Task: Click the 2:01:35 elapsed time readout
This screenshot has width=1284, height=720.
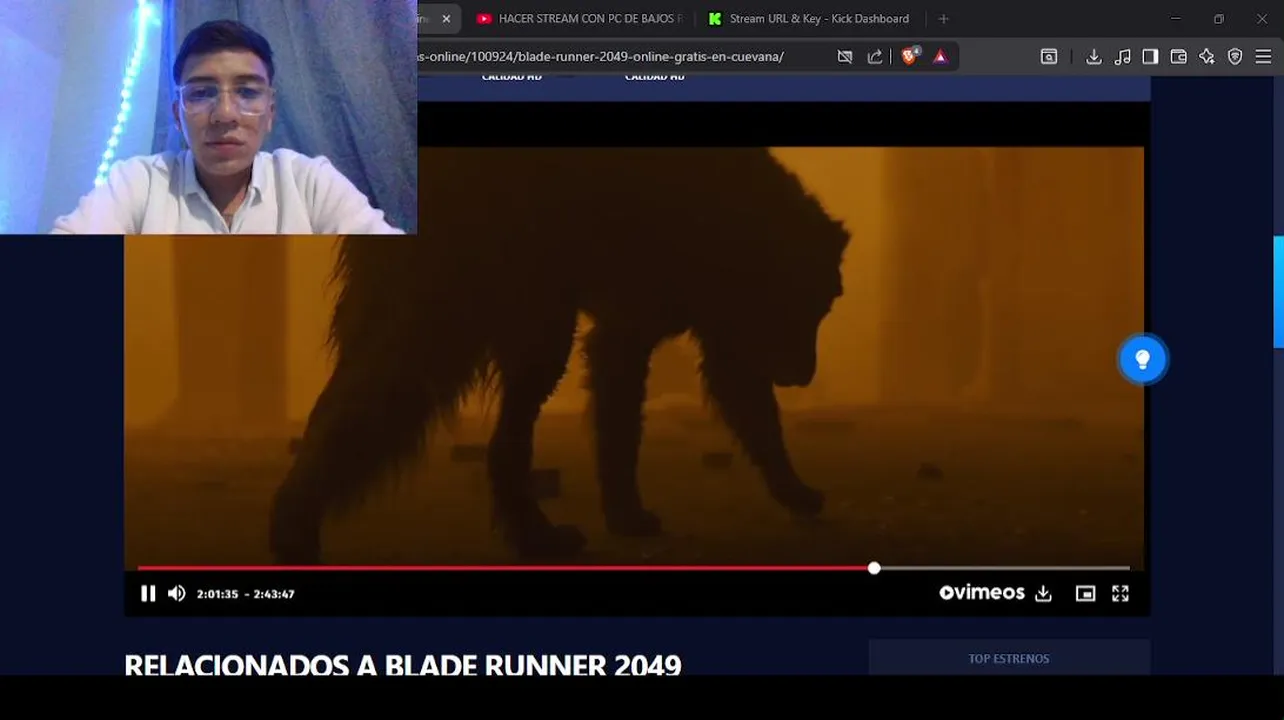Action: (217, 594)
